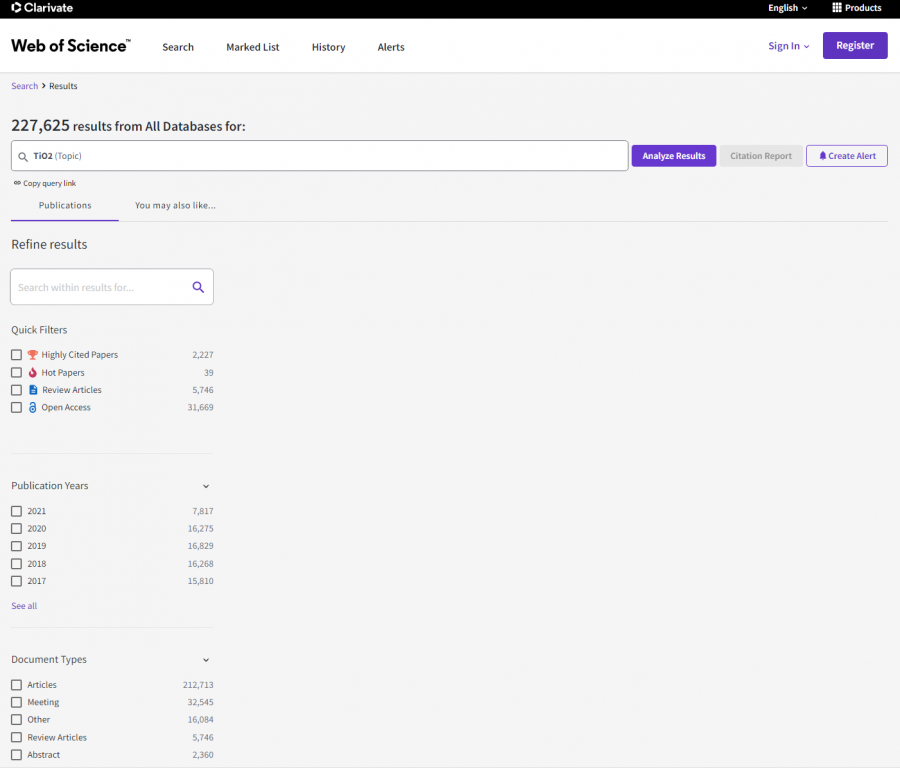Click the magnifier icon in refine search box
Viewport: 900px width, 768px height.
click(198, 287)
